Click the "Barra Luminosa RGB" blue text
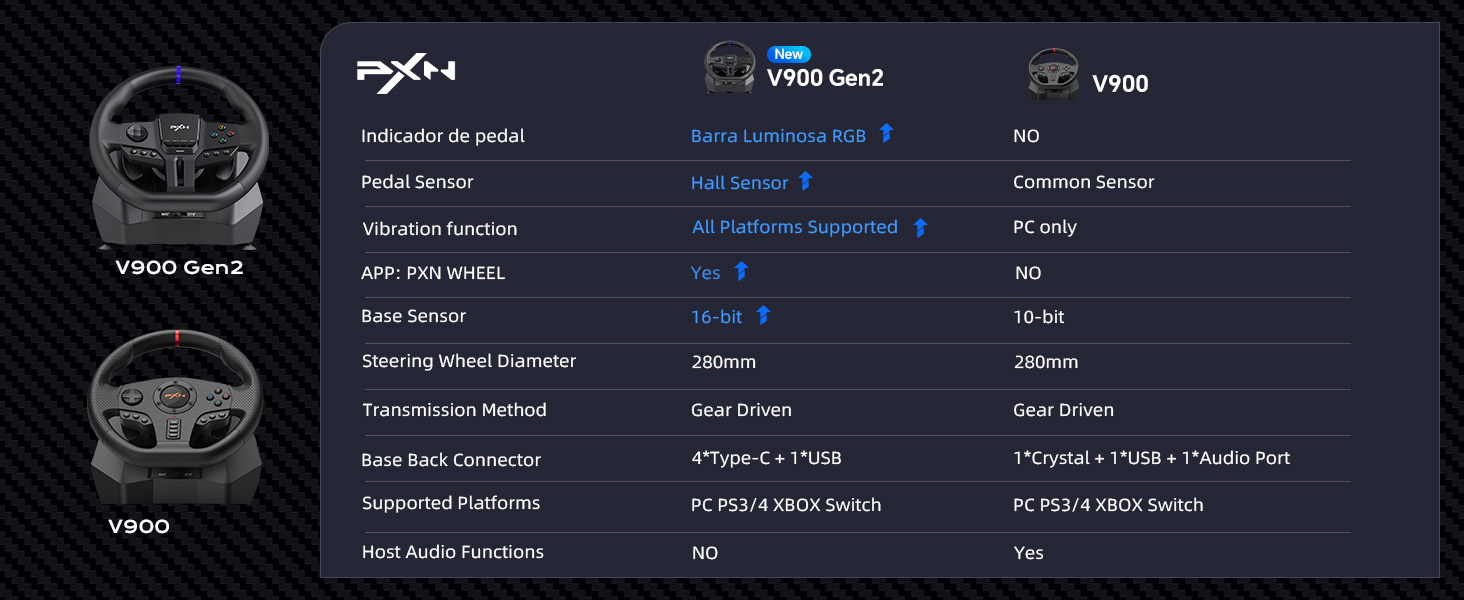 (x=778, y=136)
